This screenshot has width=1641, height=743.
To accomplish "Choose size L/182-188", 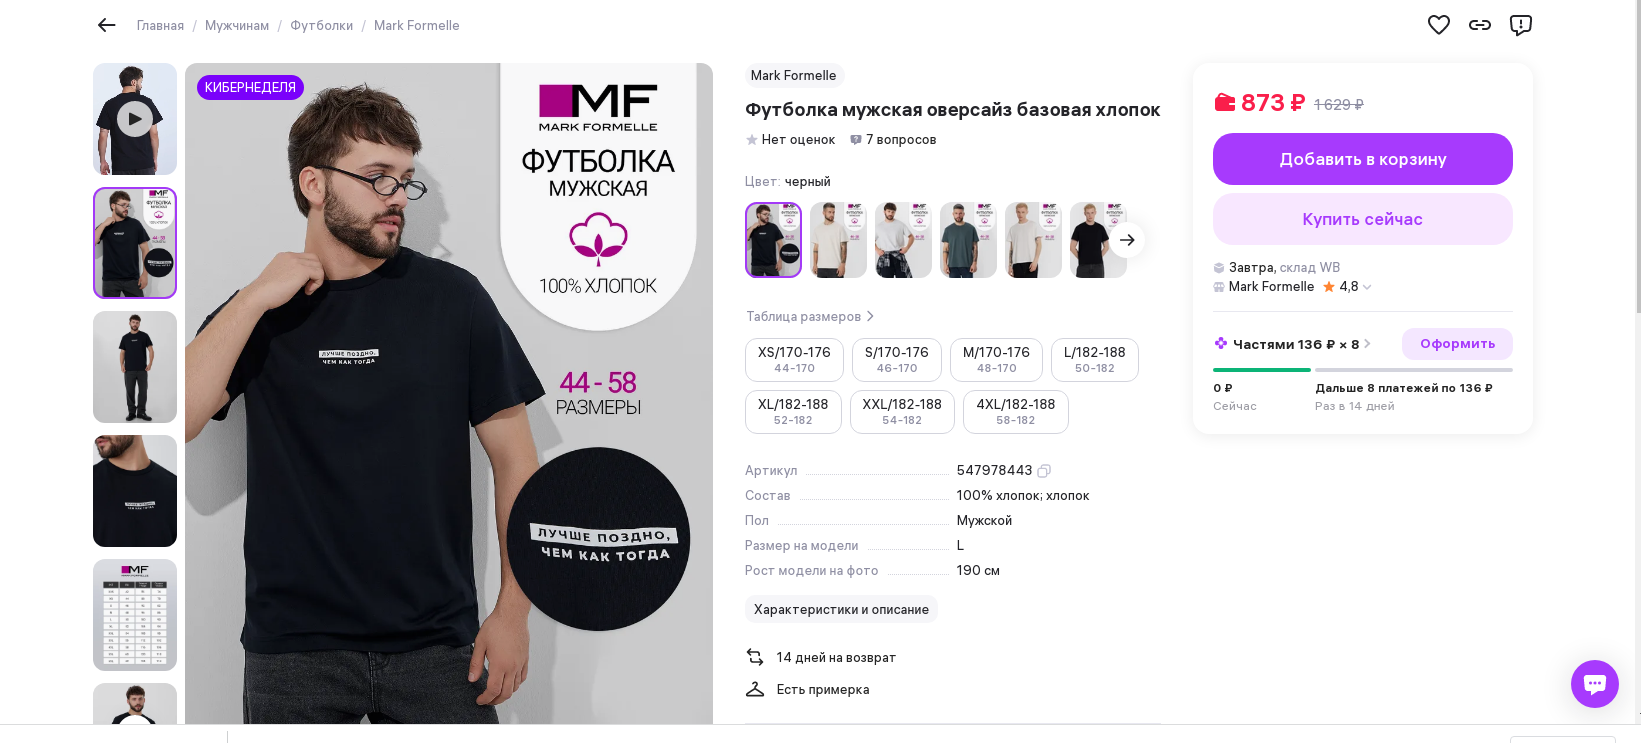I will 1094,360.
